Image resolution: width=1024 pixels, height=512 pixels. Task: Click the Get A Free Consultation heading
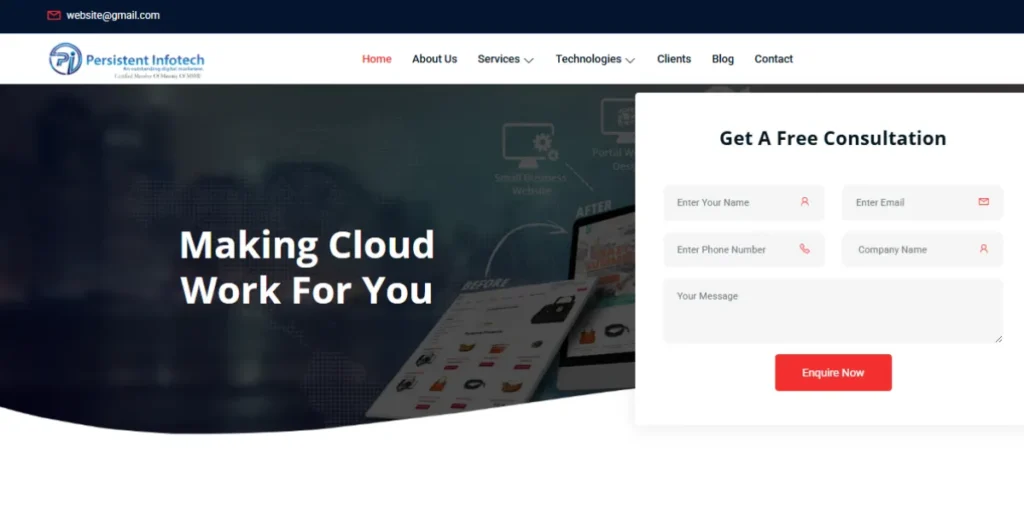tap(833, 138)
